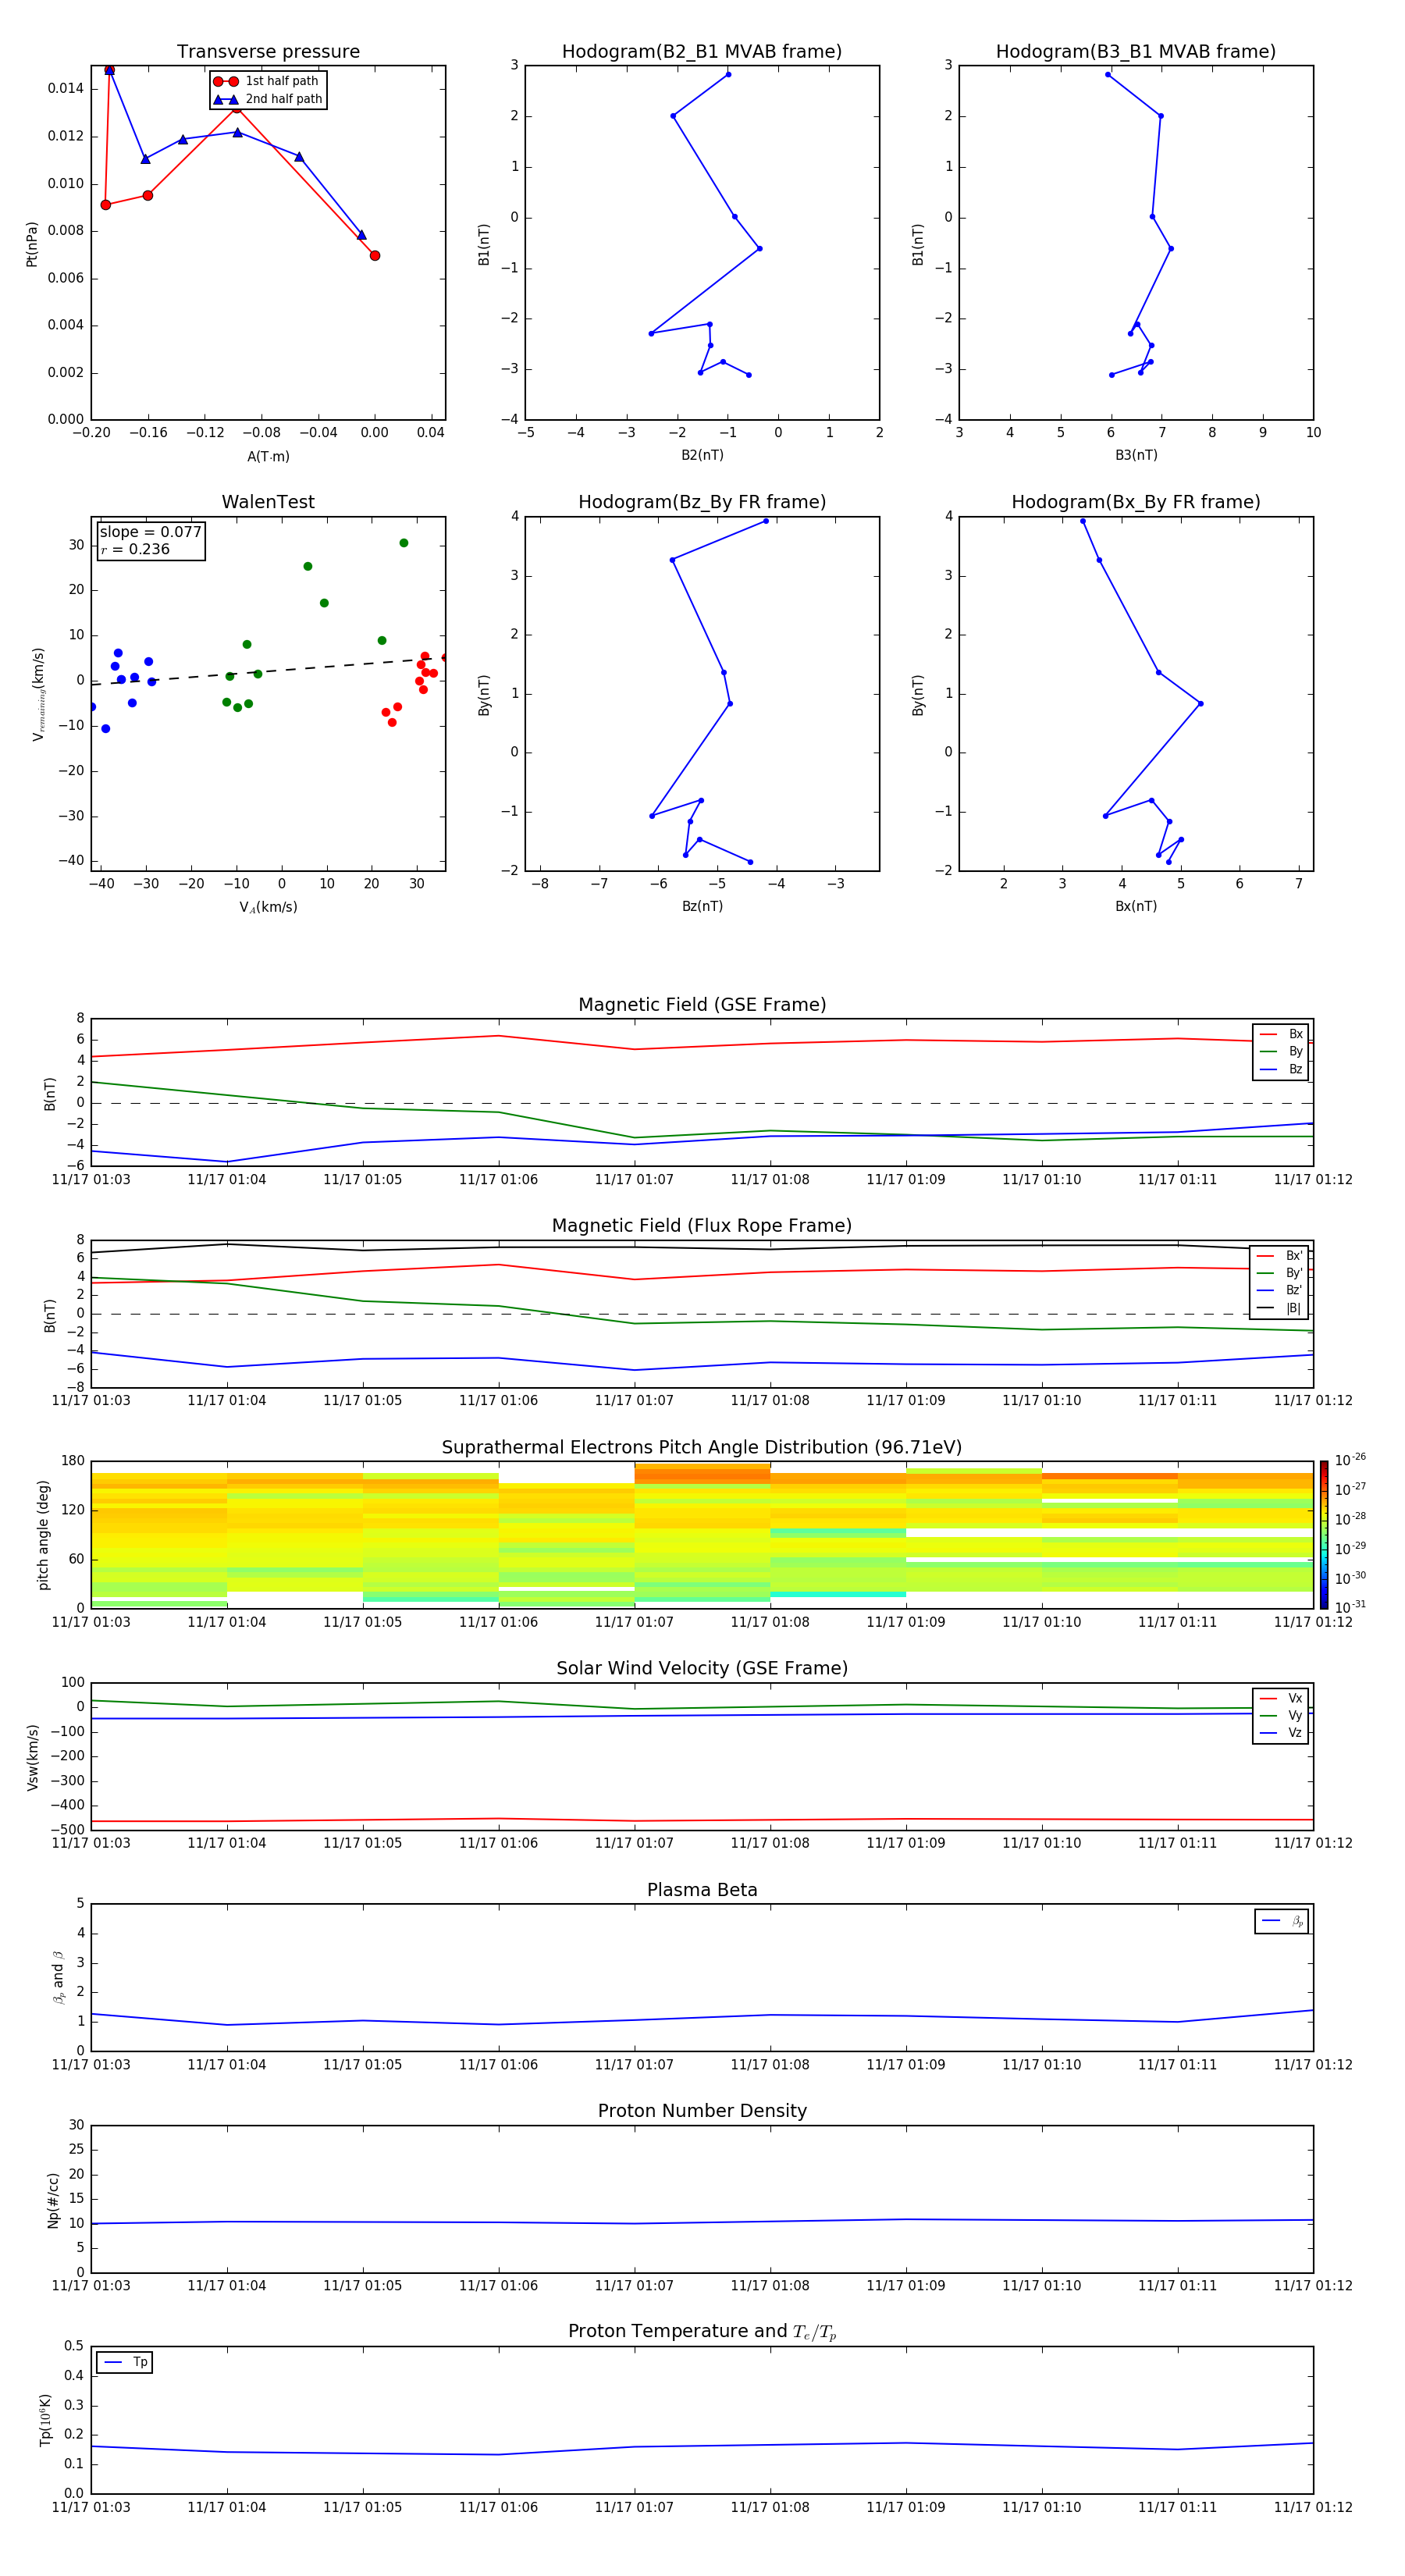Click the 'Bz(nT)' x-axis label
1405x2576 pixels.
click(x=702, y=906)
